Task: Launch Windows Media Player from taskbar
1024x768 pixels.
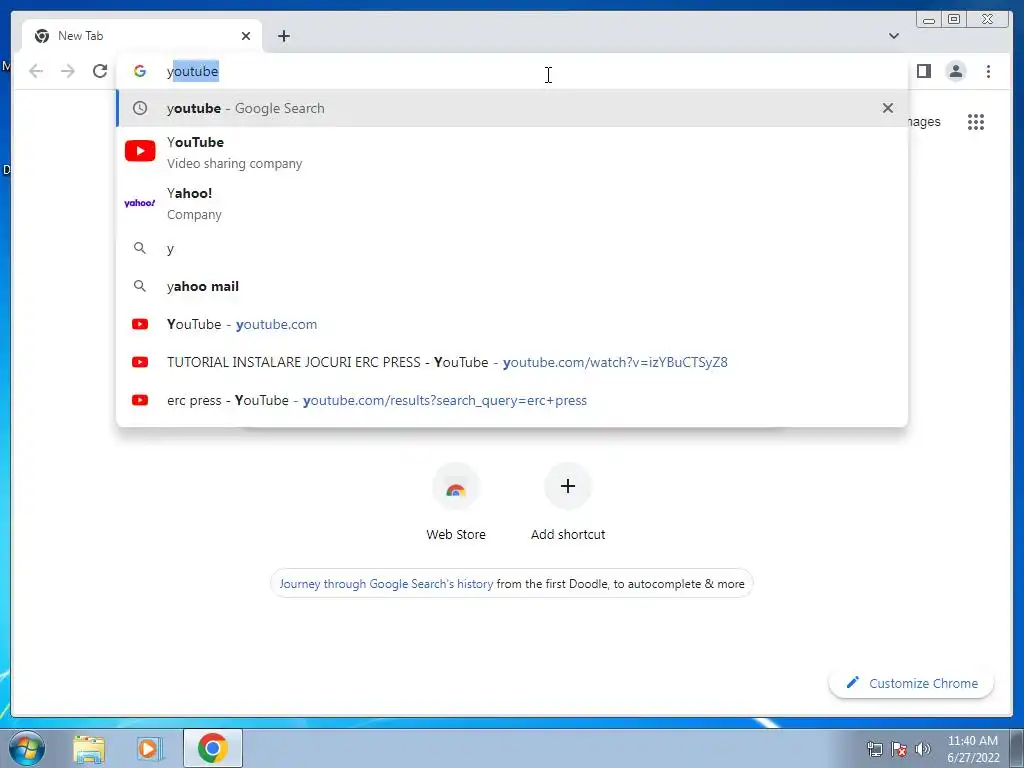Action: (148, 749)
